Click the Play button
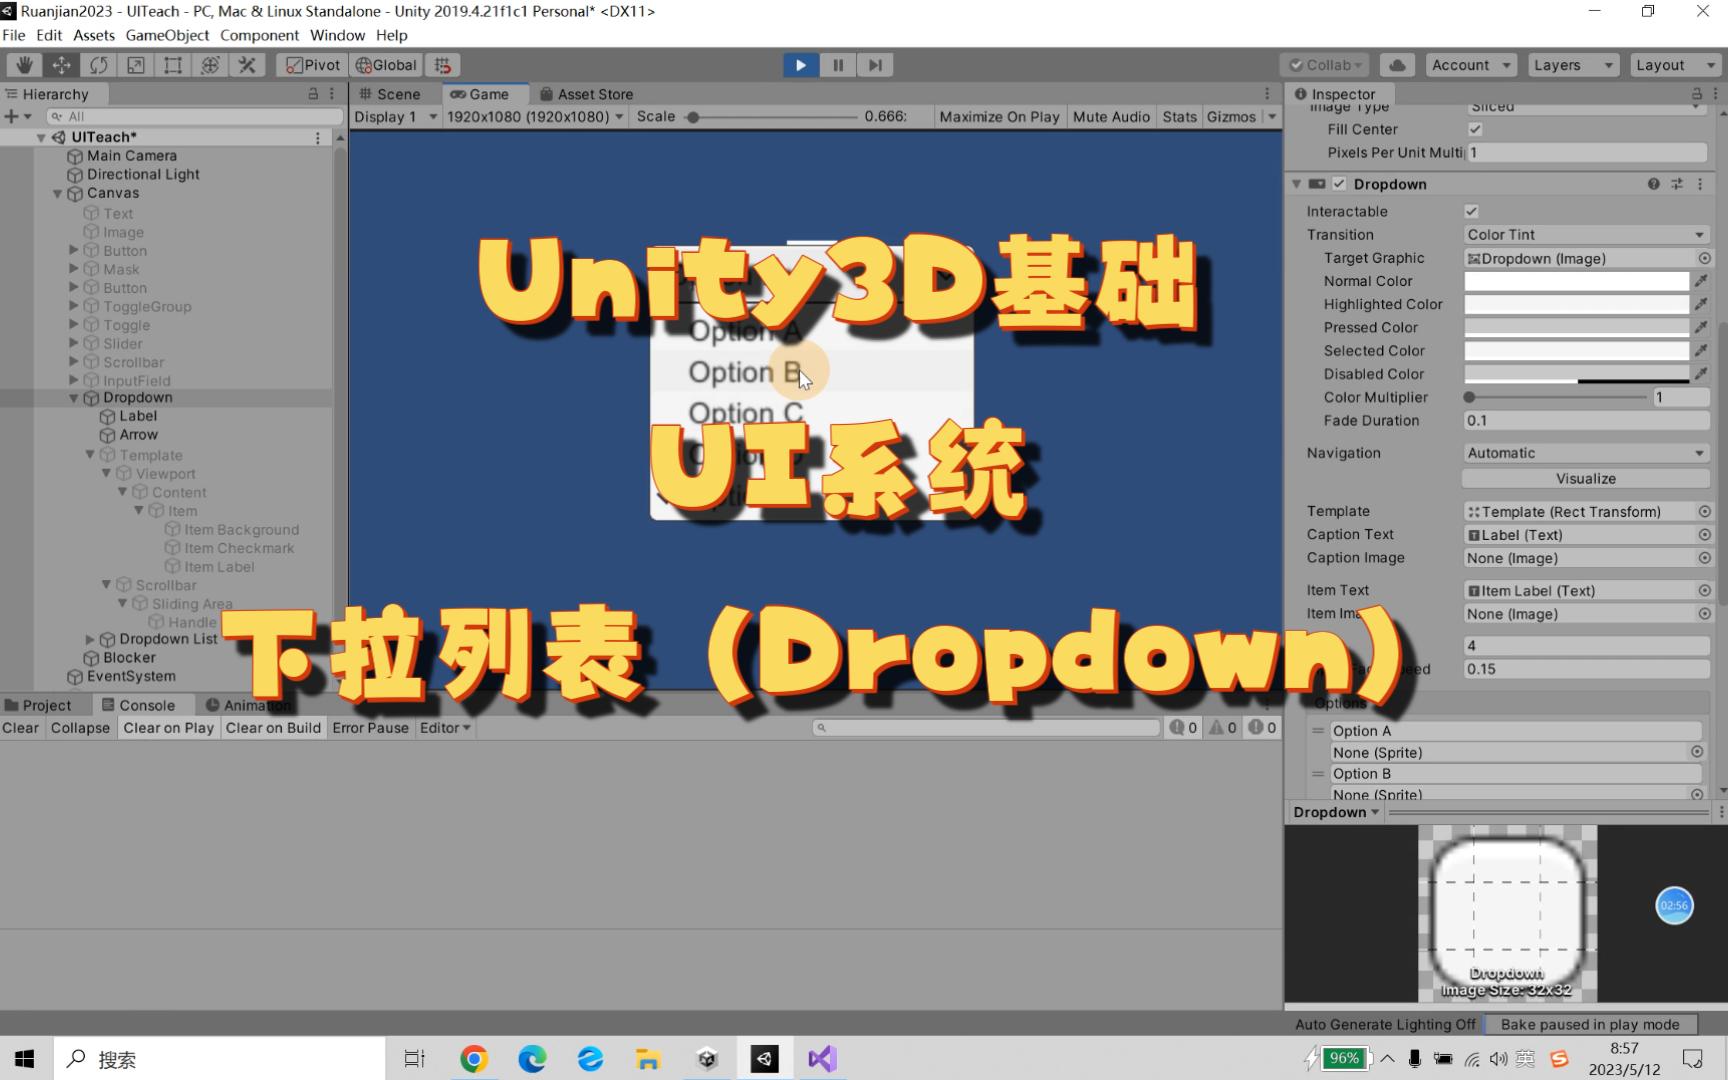Screen dimensions: 1728x1080 tap(800, 65)
